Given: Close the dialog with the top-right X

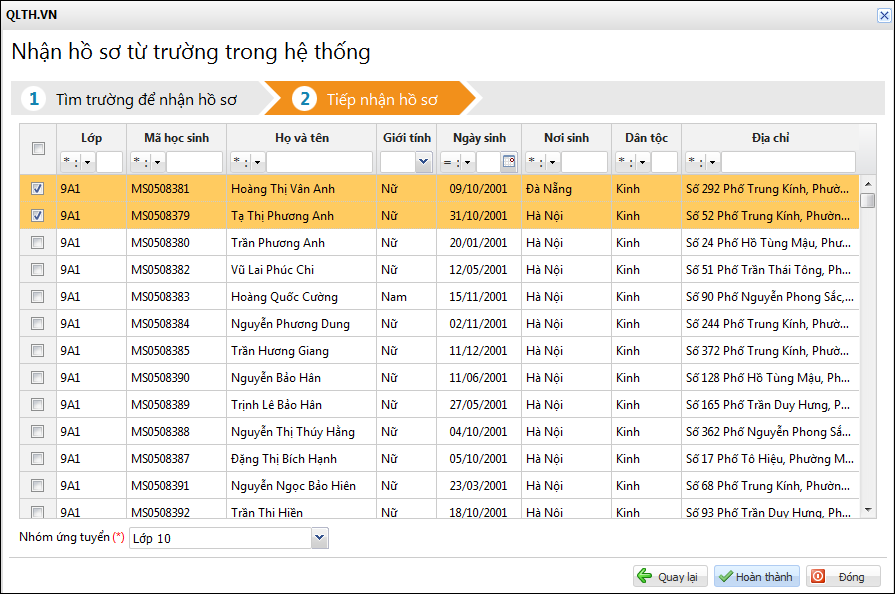Looking at the screenshot, I should [880, 15].
